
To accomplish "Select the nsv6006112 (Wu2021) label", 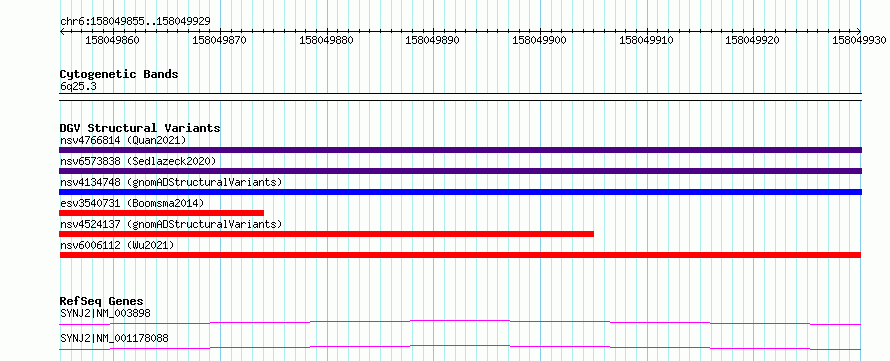I will coord(117,245).
